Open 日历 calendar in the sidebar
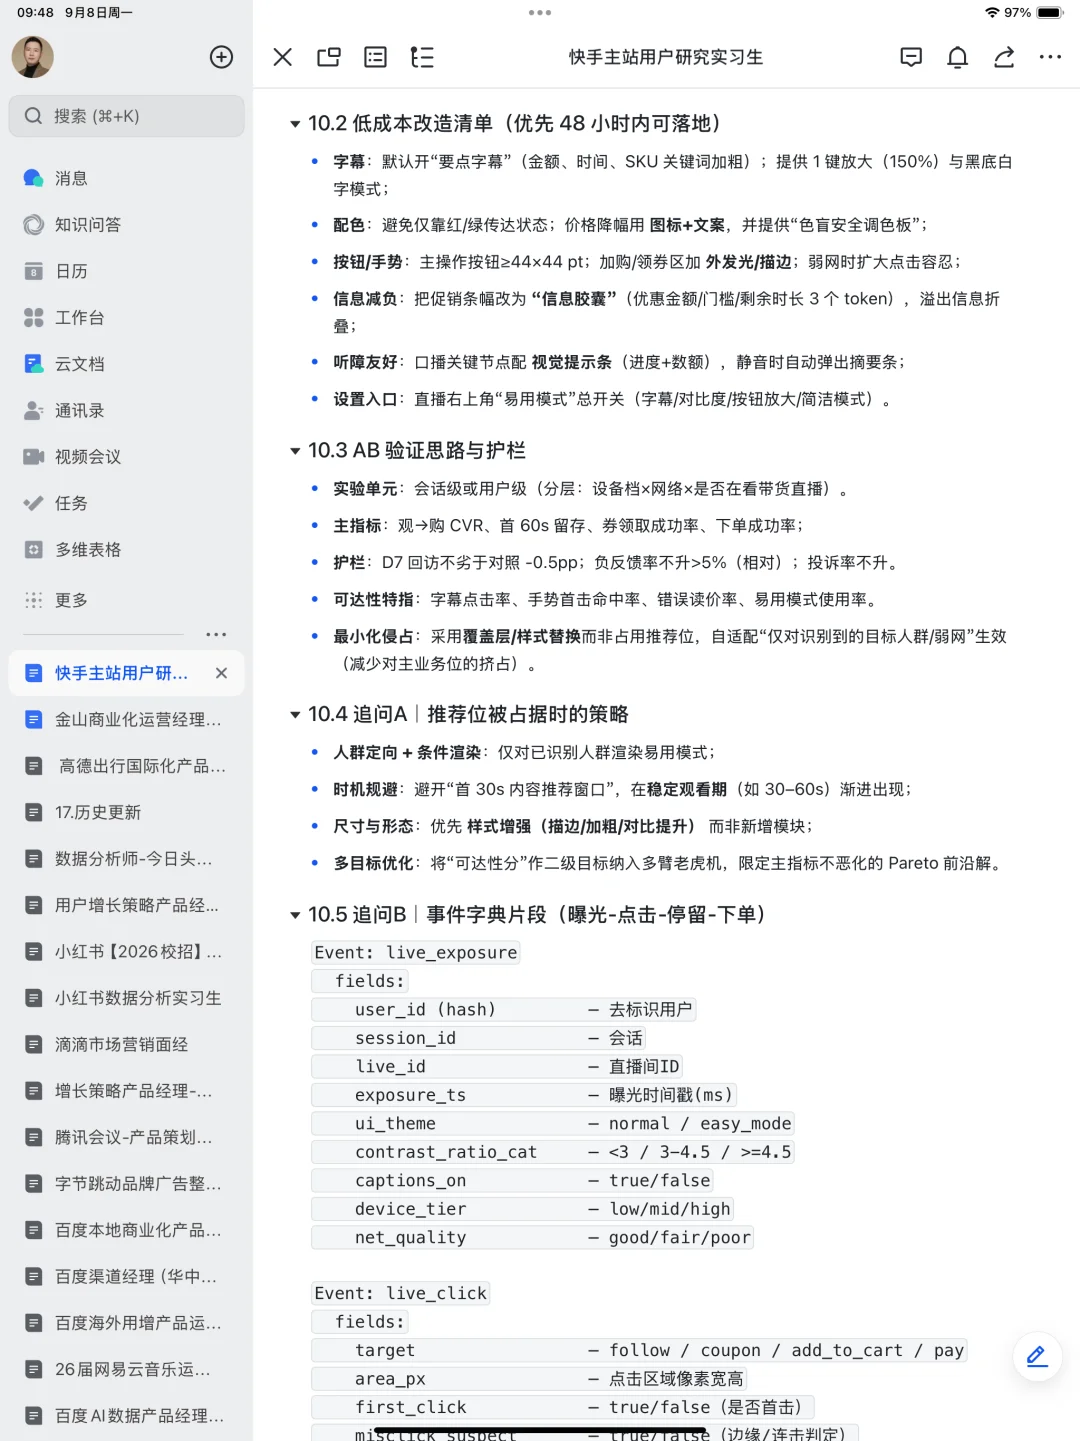 (126, 271)
